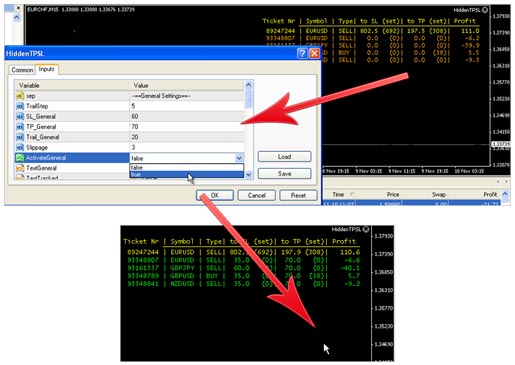This screenshot has height=365, width=515.
Task: Click the Save button
Action: coord(284,174)
